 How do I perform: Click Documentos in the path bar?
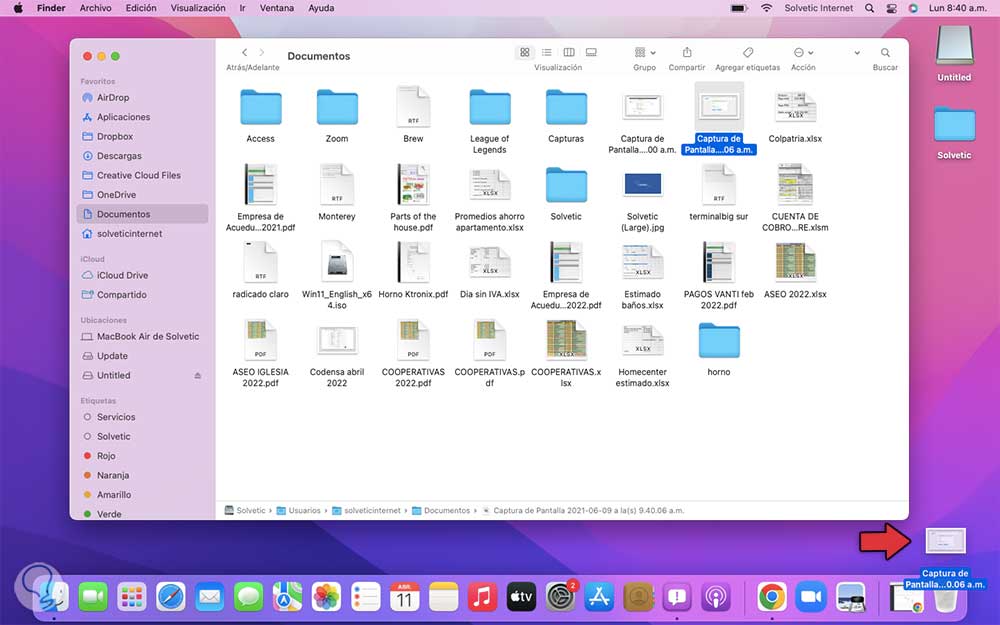441,511
